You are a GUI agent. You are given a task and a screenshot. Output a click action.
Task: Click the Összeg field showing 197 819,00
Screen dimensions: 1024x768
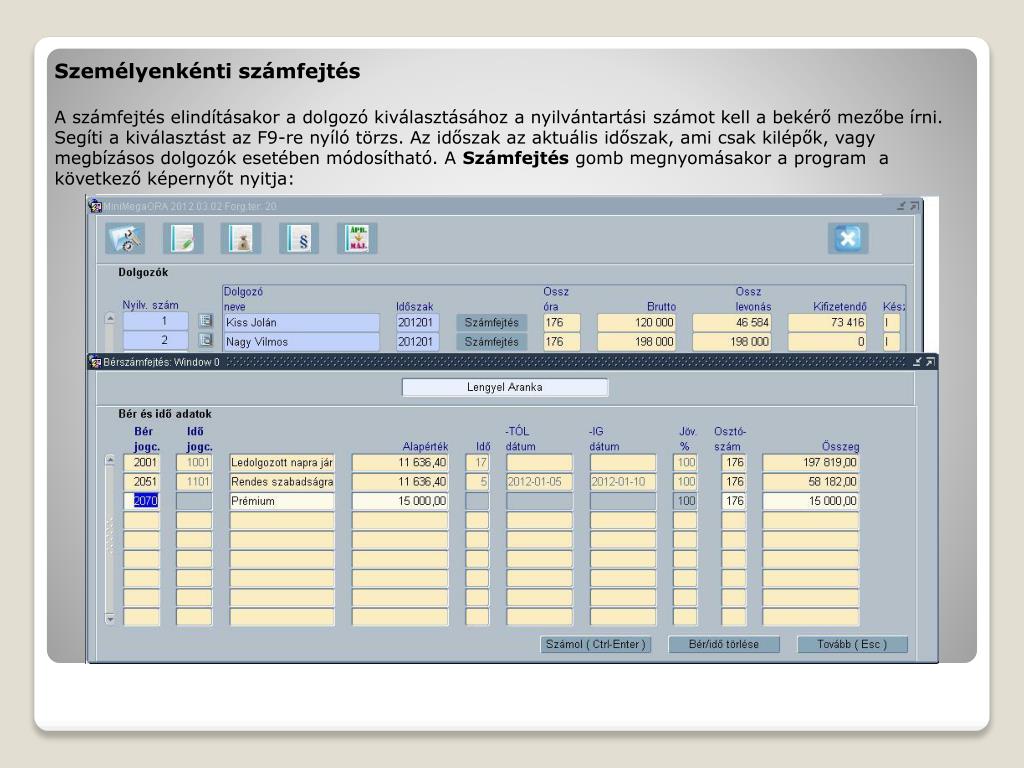[x=811, y=463]
